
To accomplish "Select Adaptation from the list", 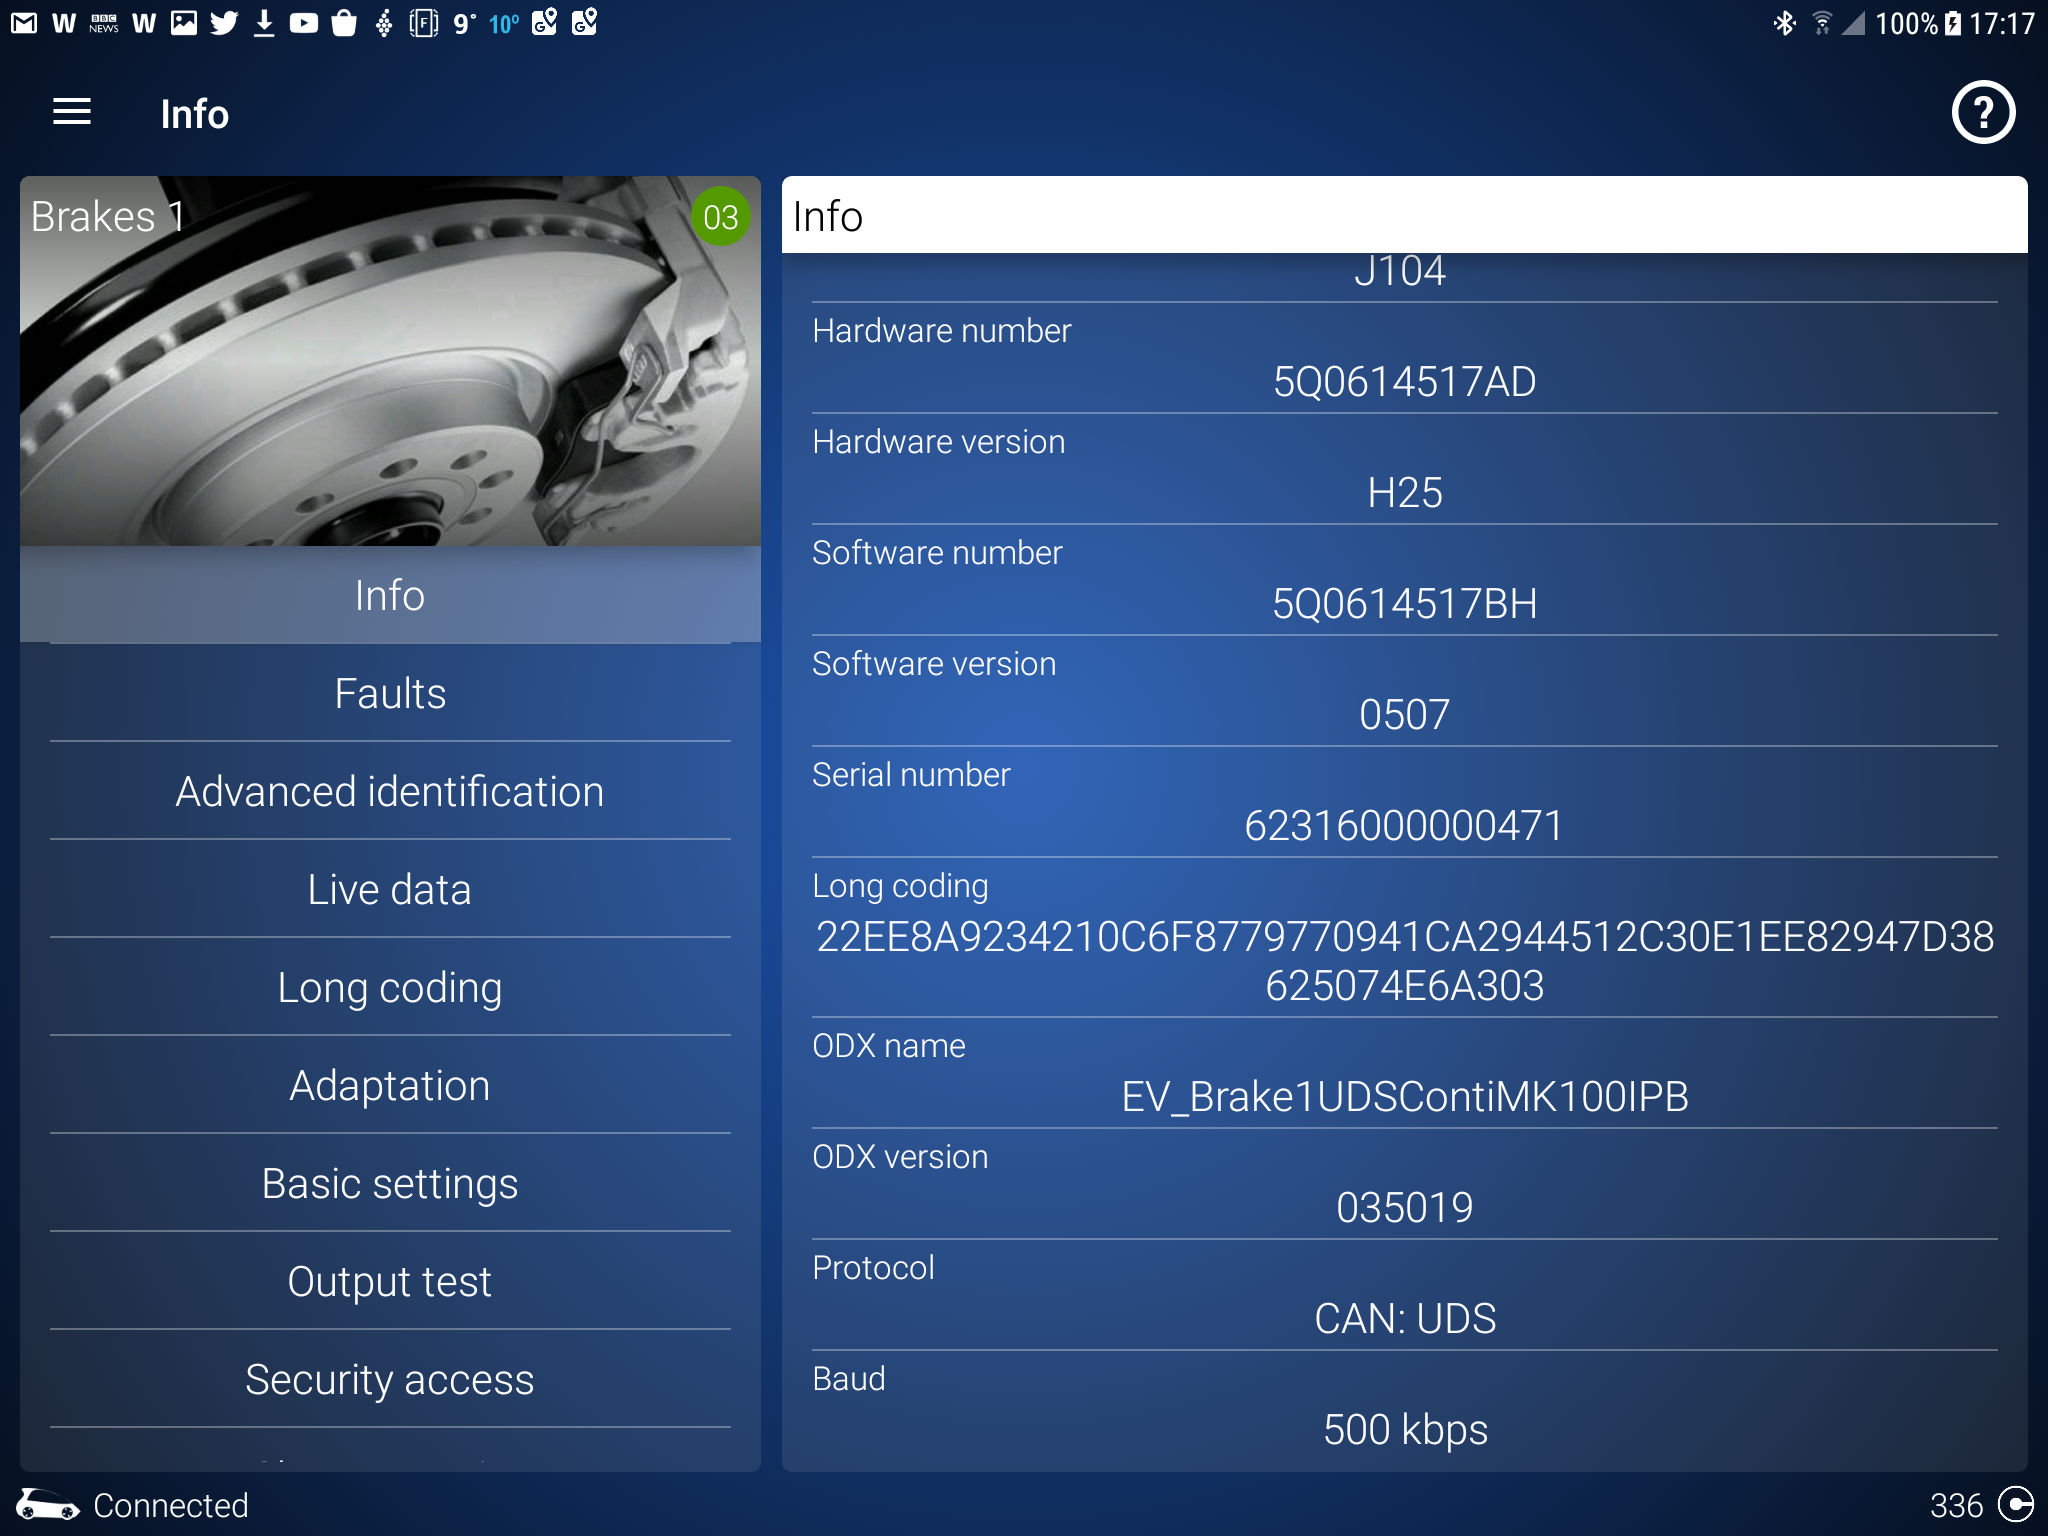I will pos(390,1086).
